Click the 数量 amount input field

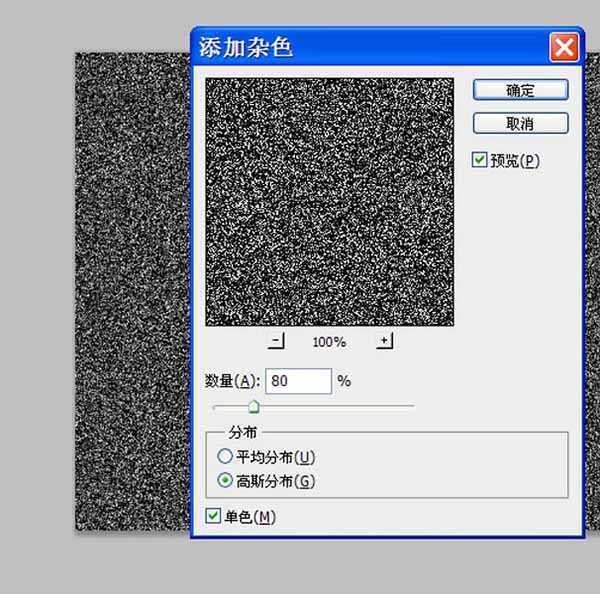[x=298, y=381]
